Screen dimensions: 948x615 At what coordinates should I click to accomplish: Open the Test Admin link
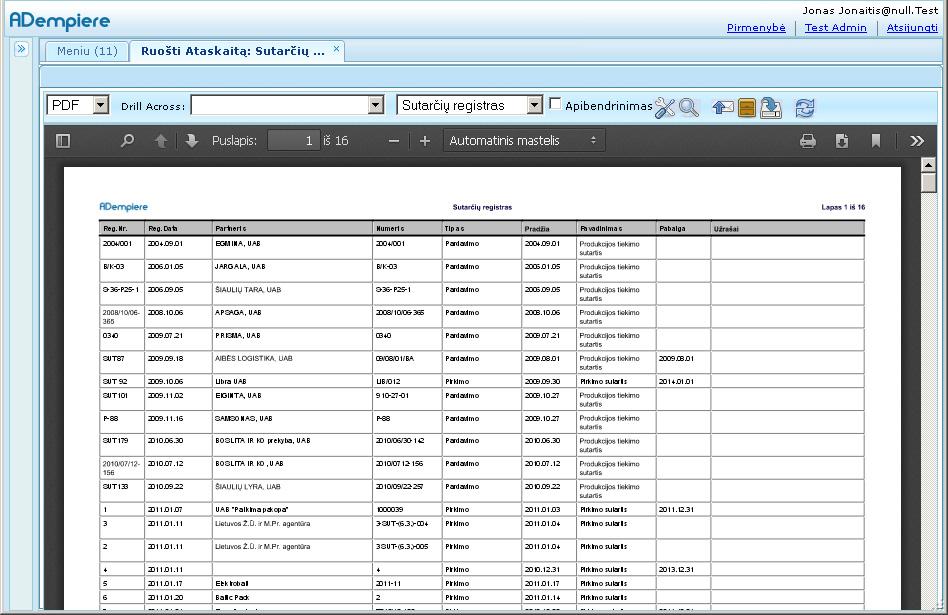(x=835, y=28)
